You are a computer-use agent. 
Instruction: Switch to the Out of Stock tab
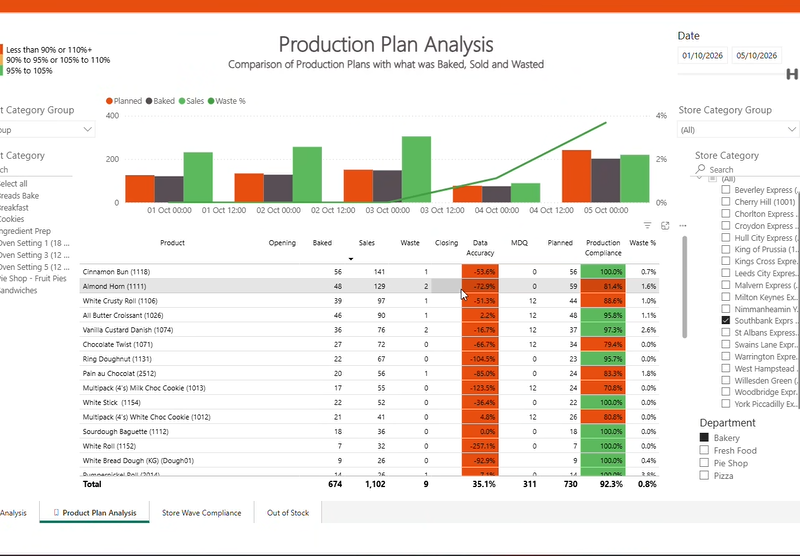pos(288,513)
